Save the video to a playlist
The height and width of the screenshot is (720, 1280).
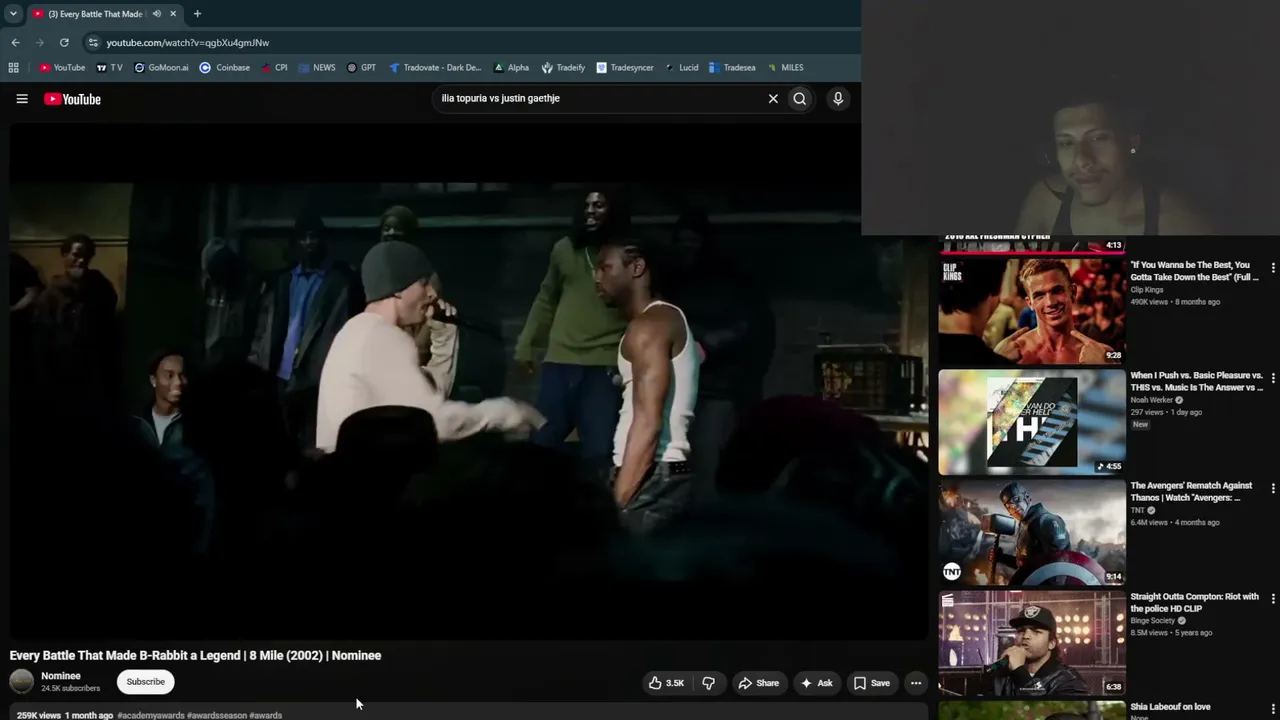coord(871,683)
